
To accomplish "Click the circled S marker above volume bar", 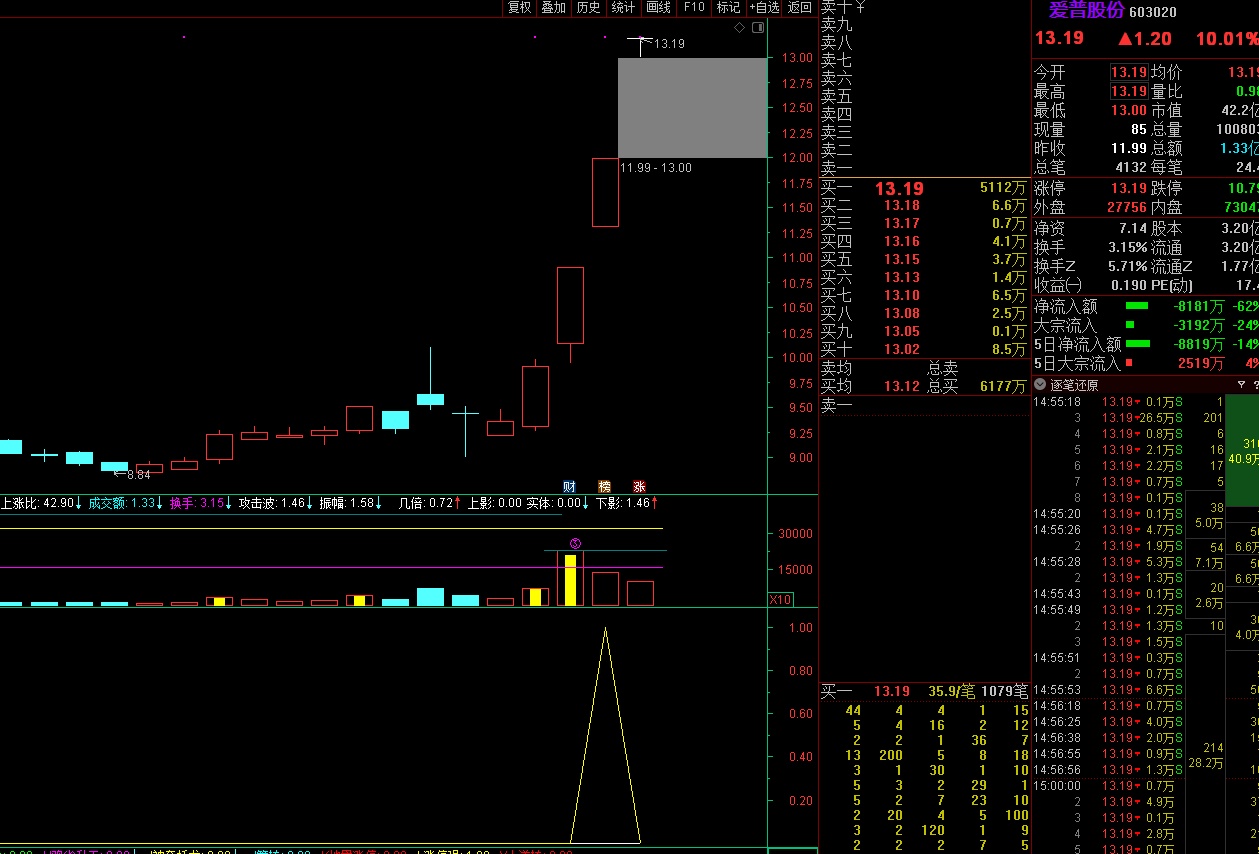I will point(575,543).
